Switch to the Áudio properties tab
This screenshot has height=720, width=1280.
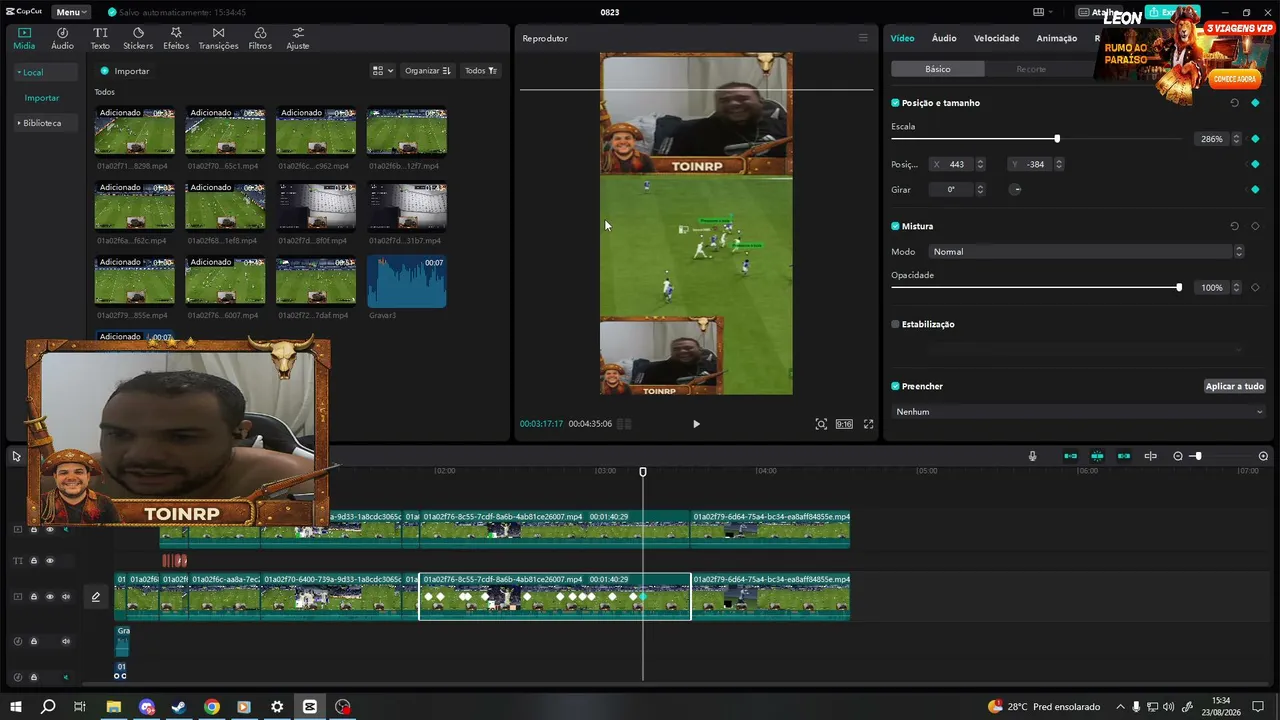[x=944, y=38]
